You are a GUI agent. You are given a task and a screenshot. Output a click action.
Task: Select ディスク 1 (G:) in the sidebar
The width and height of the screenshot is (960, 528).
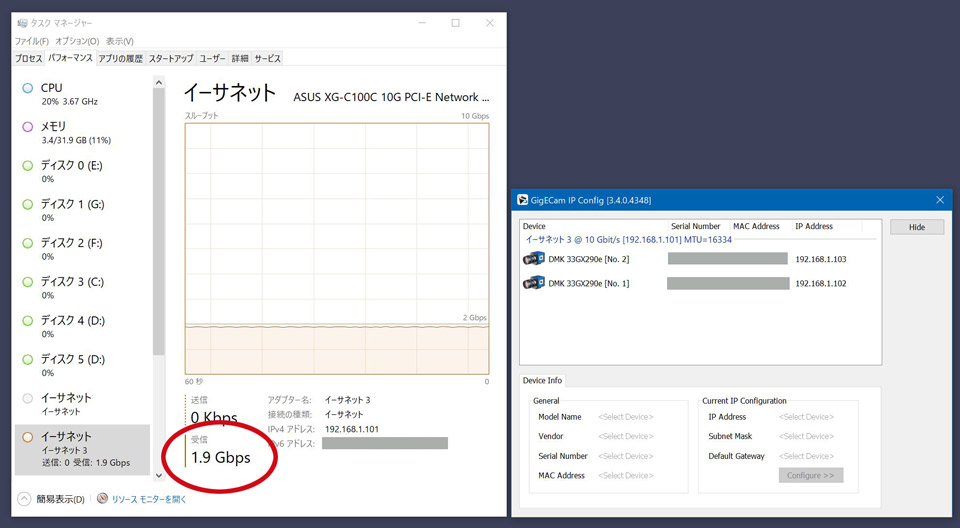coord(82,210)
